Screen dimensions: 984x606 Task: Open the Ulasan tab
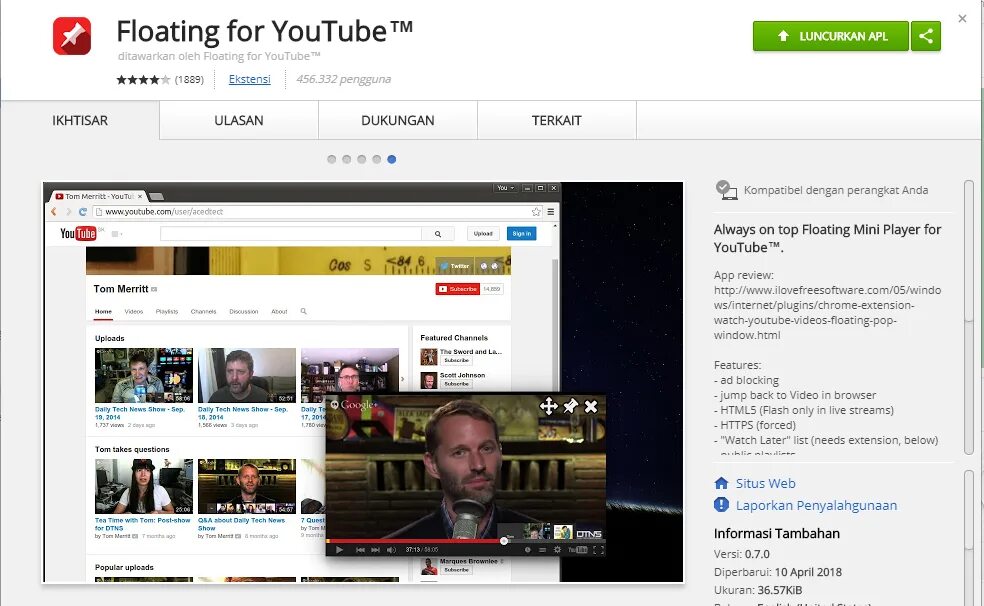(x=238, y=120)
